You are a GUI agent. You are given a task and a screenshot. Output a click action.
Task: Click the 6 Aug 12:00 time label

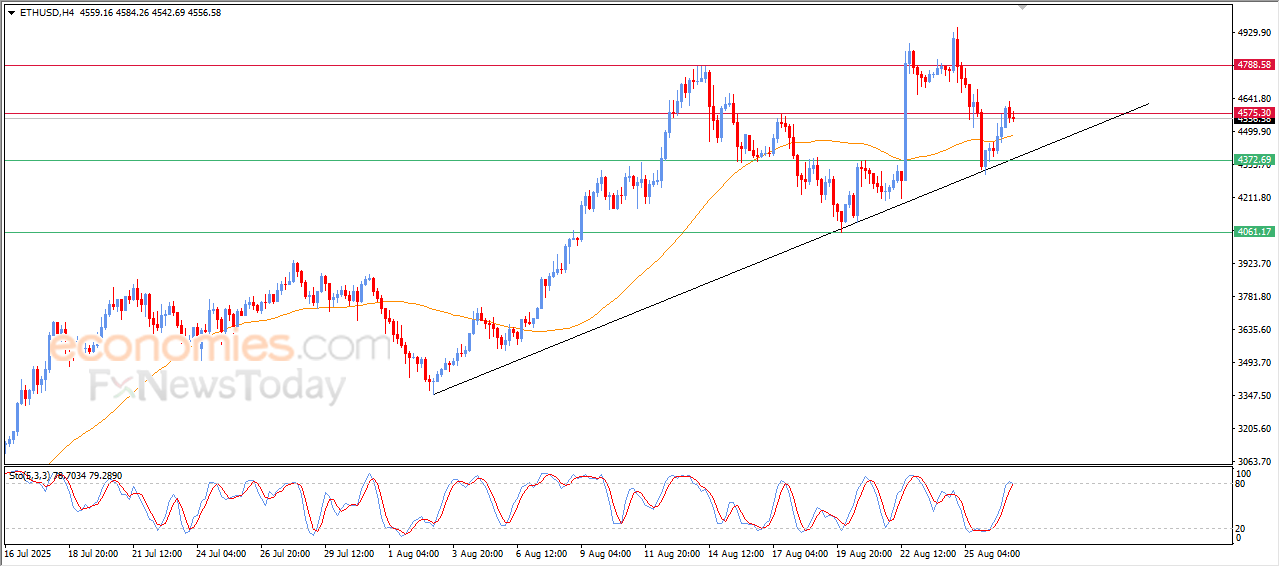point(540,553)
